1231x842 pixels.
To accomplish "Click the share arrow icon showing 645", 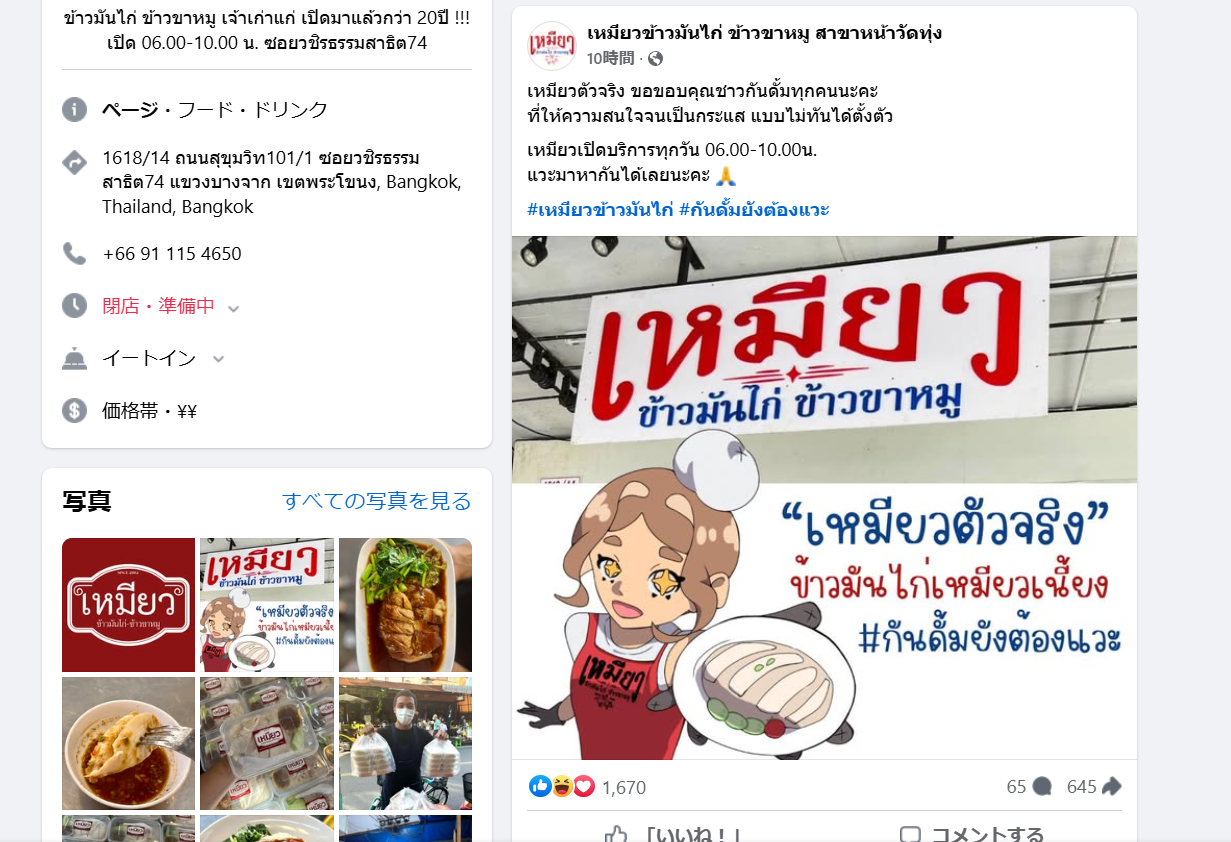I will [x=1112, y=787].
